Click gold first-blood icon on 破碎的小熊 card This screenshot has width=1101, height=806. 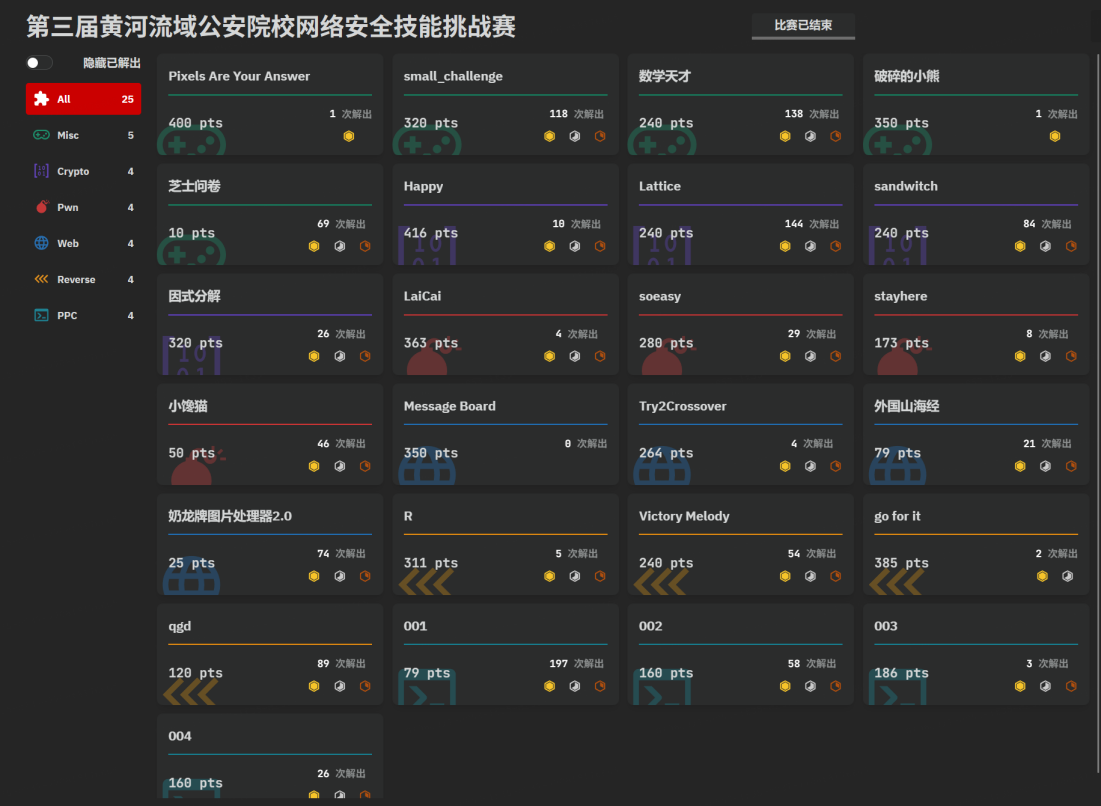(x=1054, y=136)
